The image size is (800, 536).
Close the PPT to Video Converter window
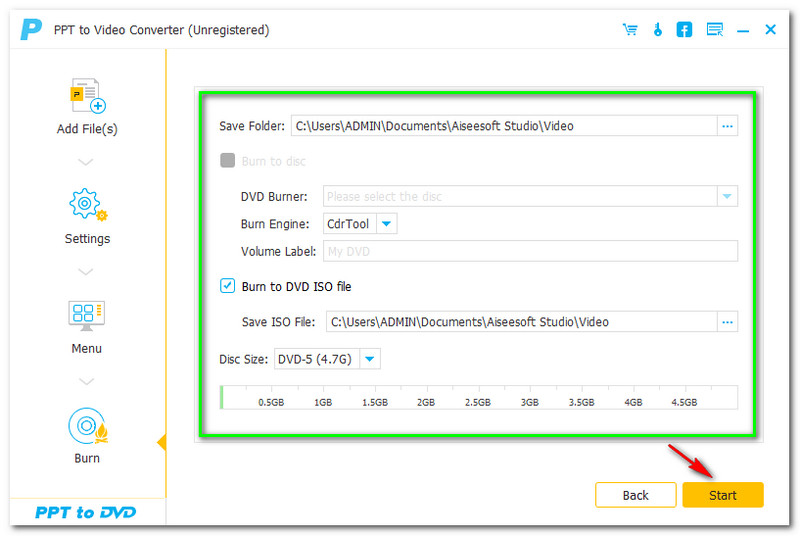770,30
